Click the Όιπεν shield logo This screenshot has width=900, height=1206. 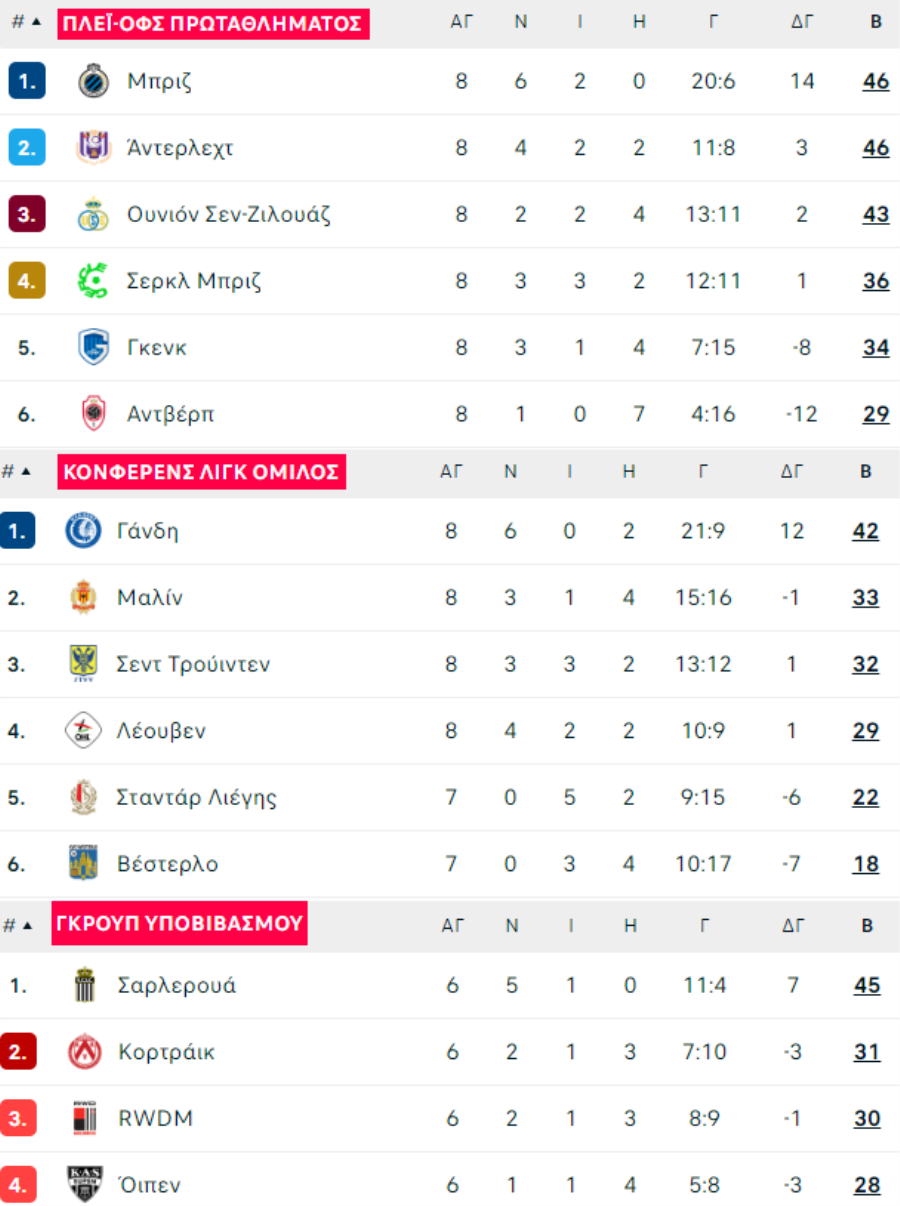[x=85, y=1185]
